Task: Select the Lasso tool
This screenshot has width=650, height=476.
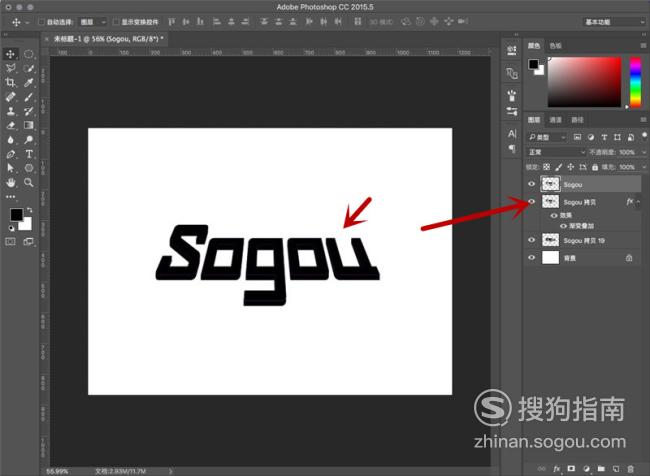Action: 10,68
